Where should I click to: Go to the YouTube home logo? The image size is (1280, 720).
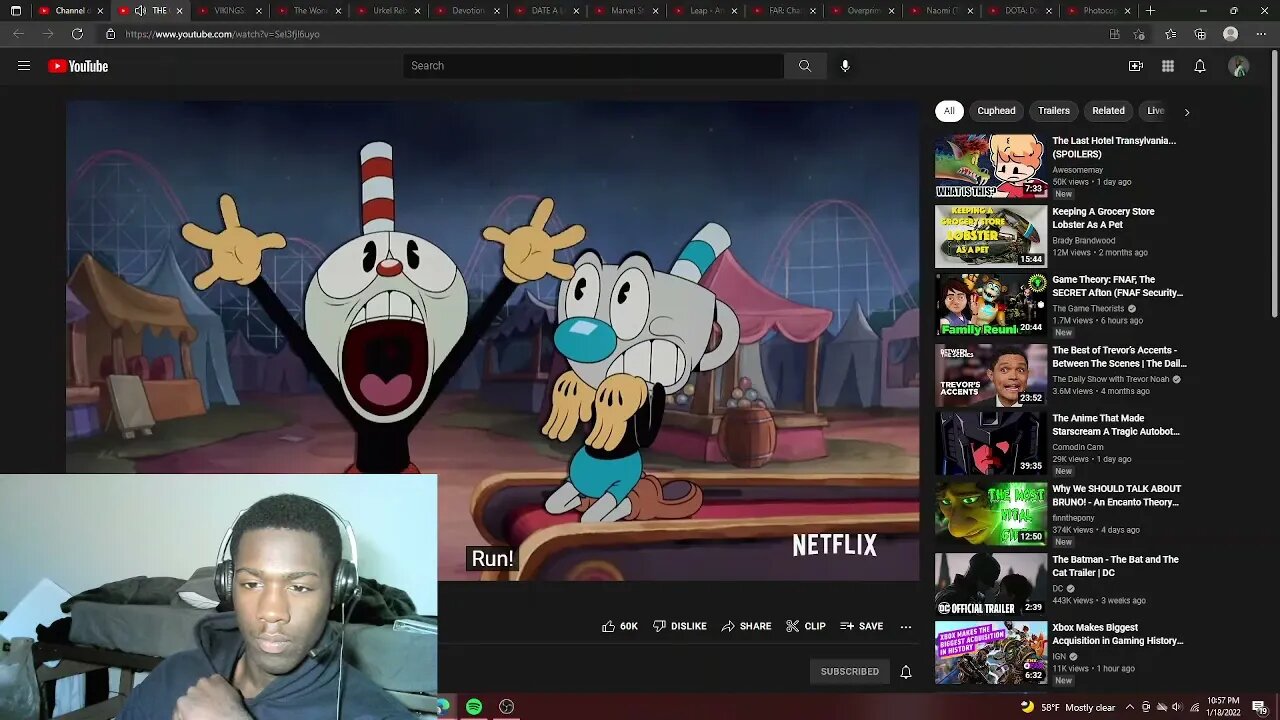point(78,66)
